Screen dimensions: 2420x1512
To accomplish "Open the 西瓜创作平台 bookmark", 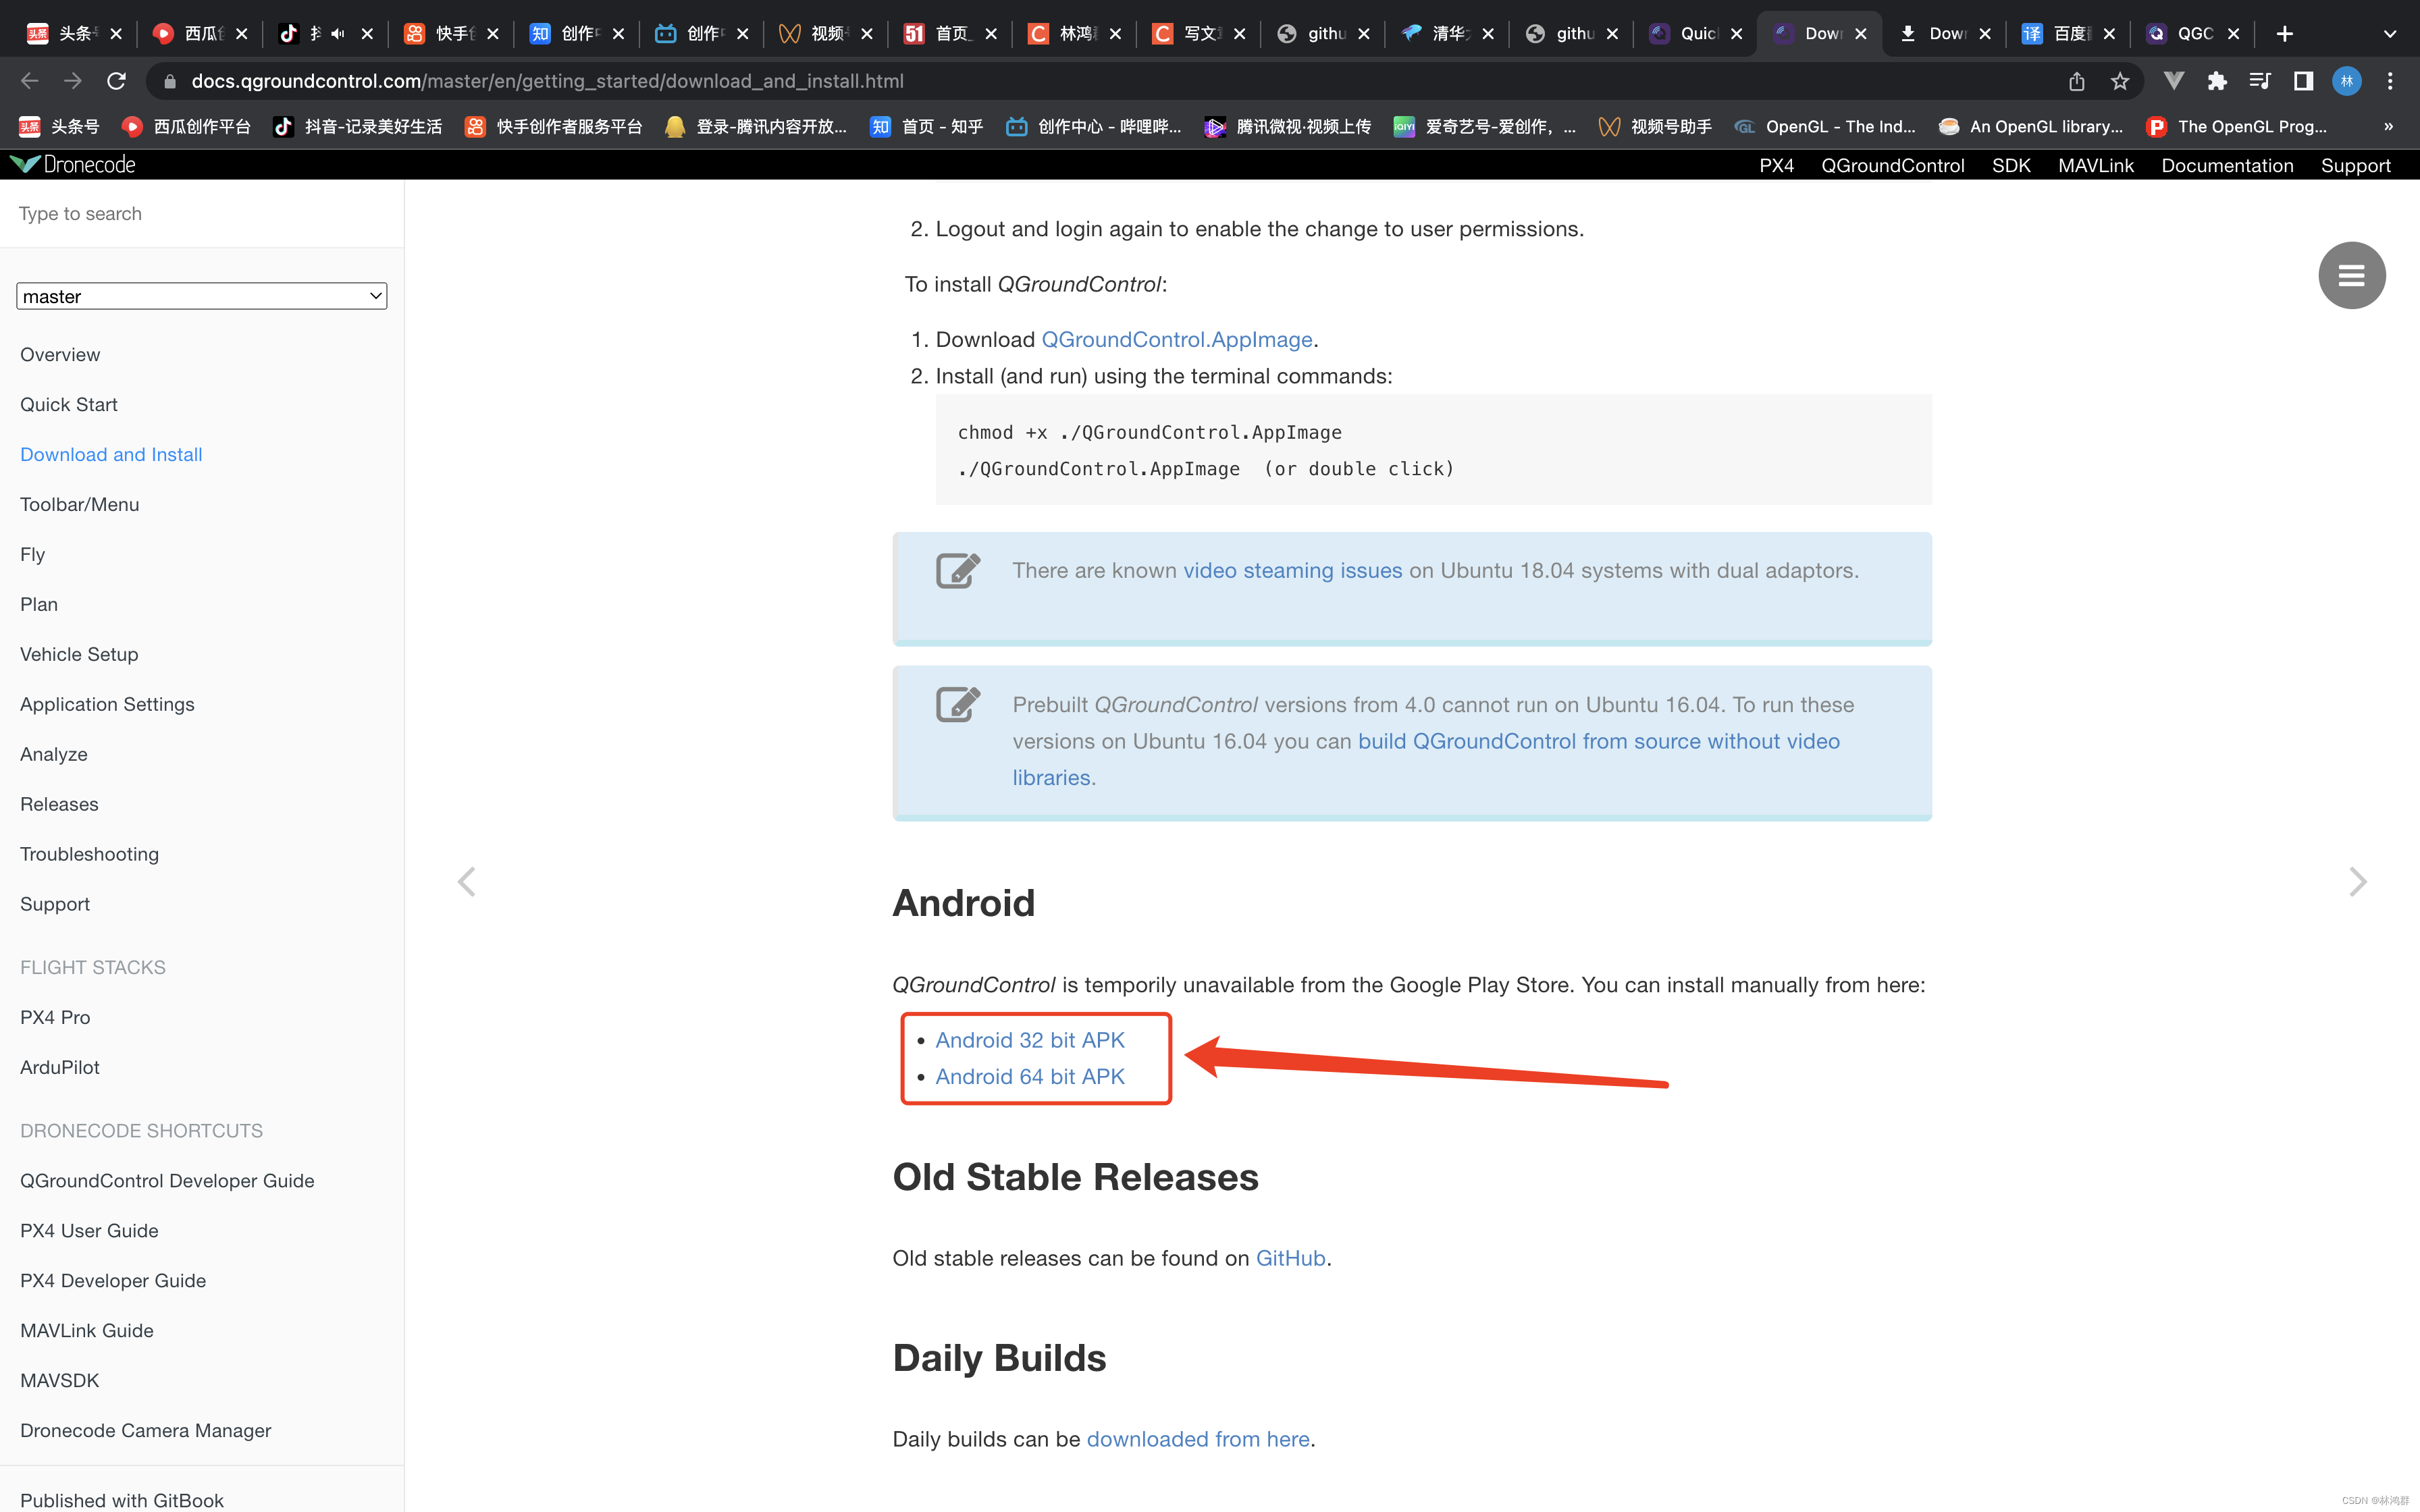I will pos(186,127).
